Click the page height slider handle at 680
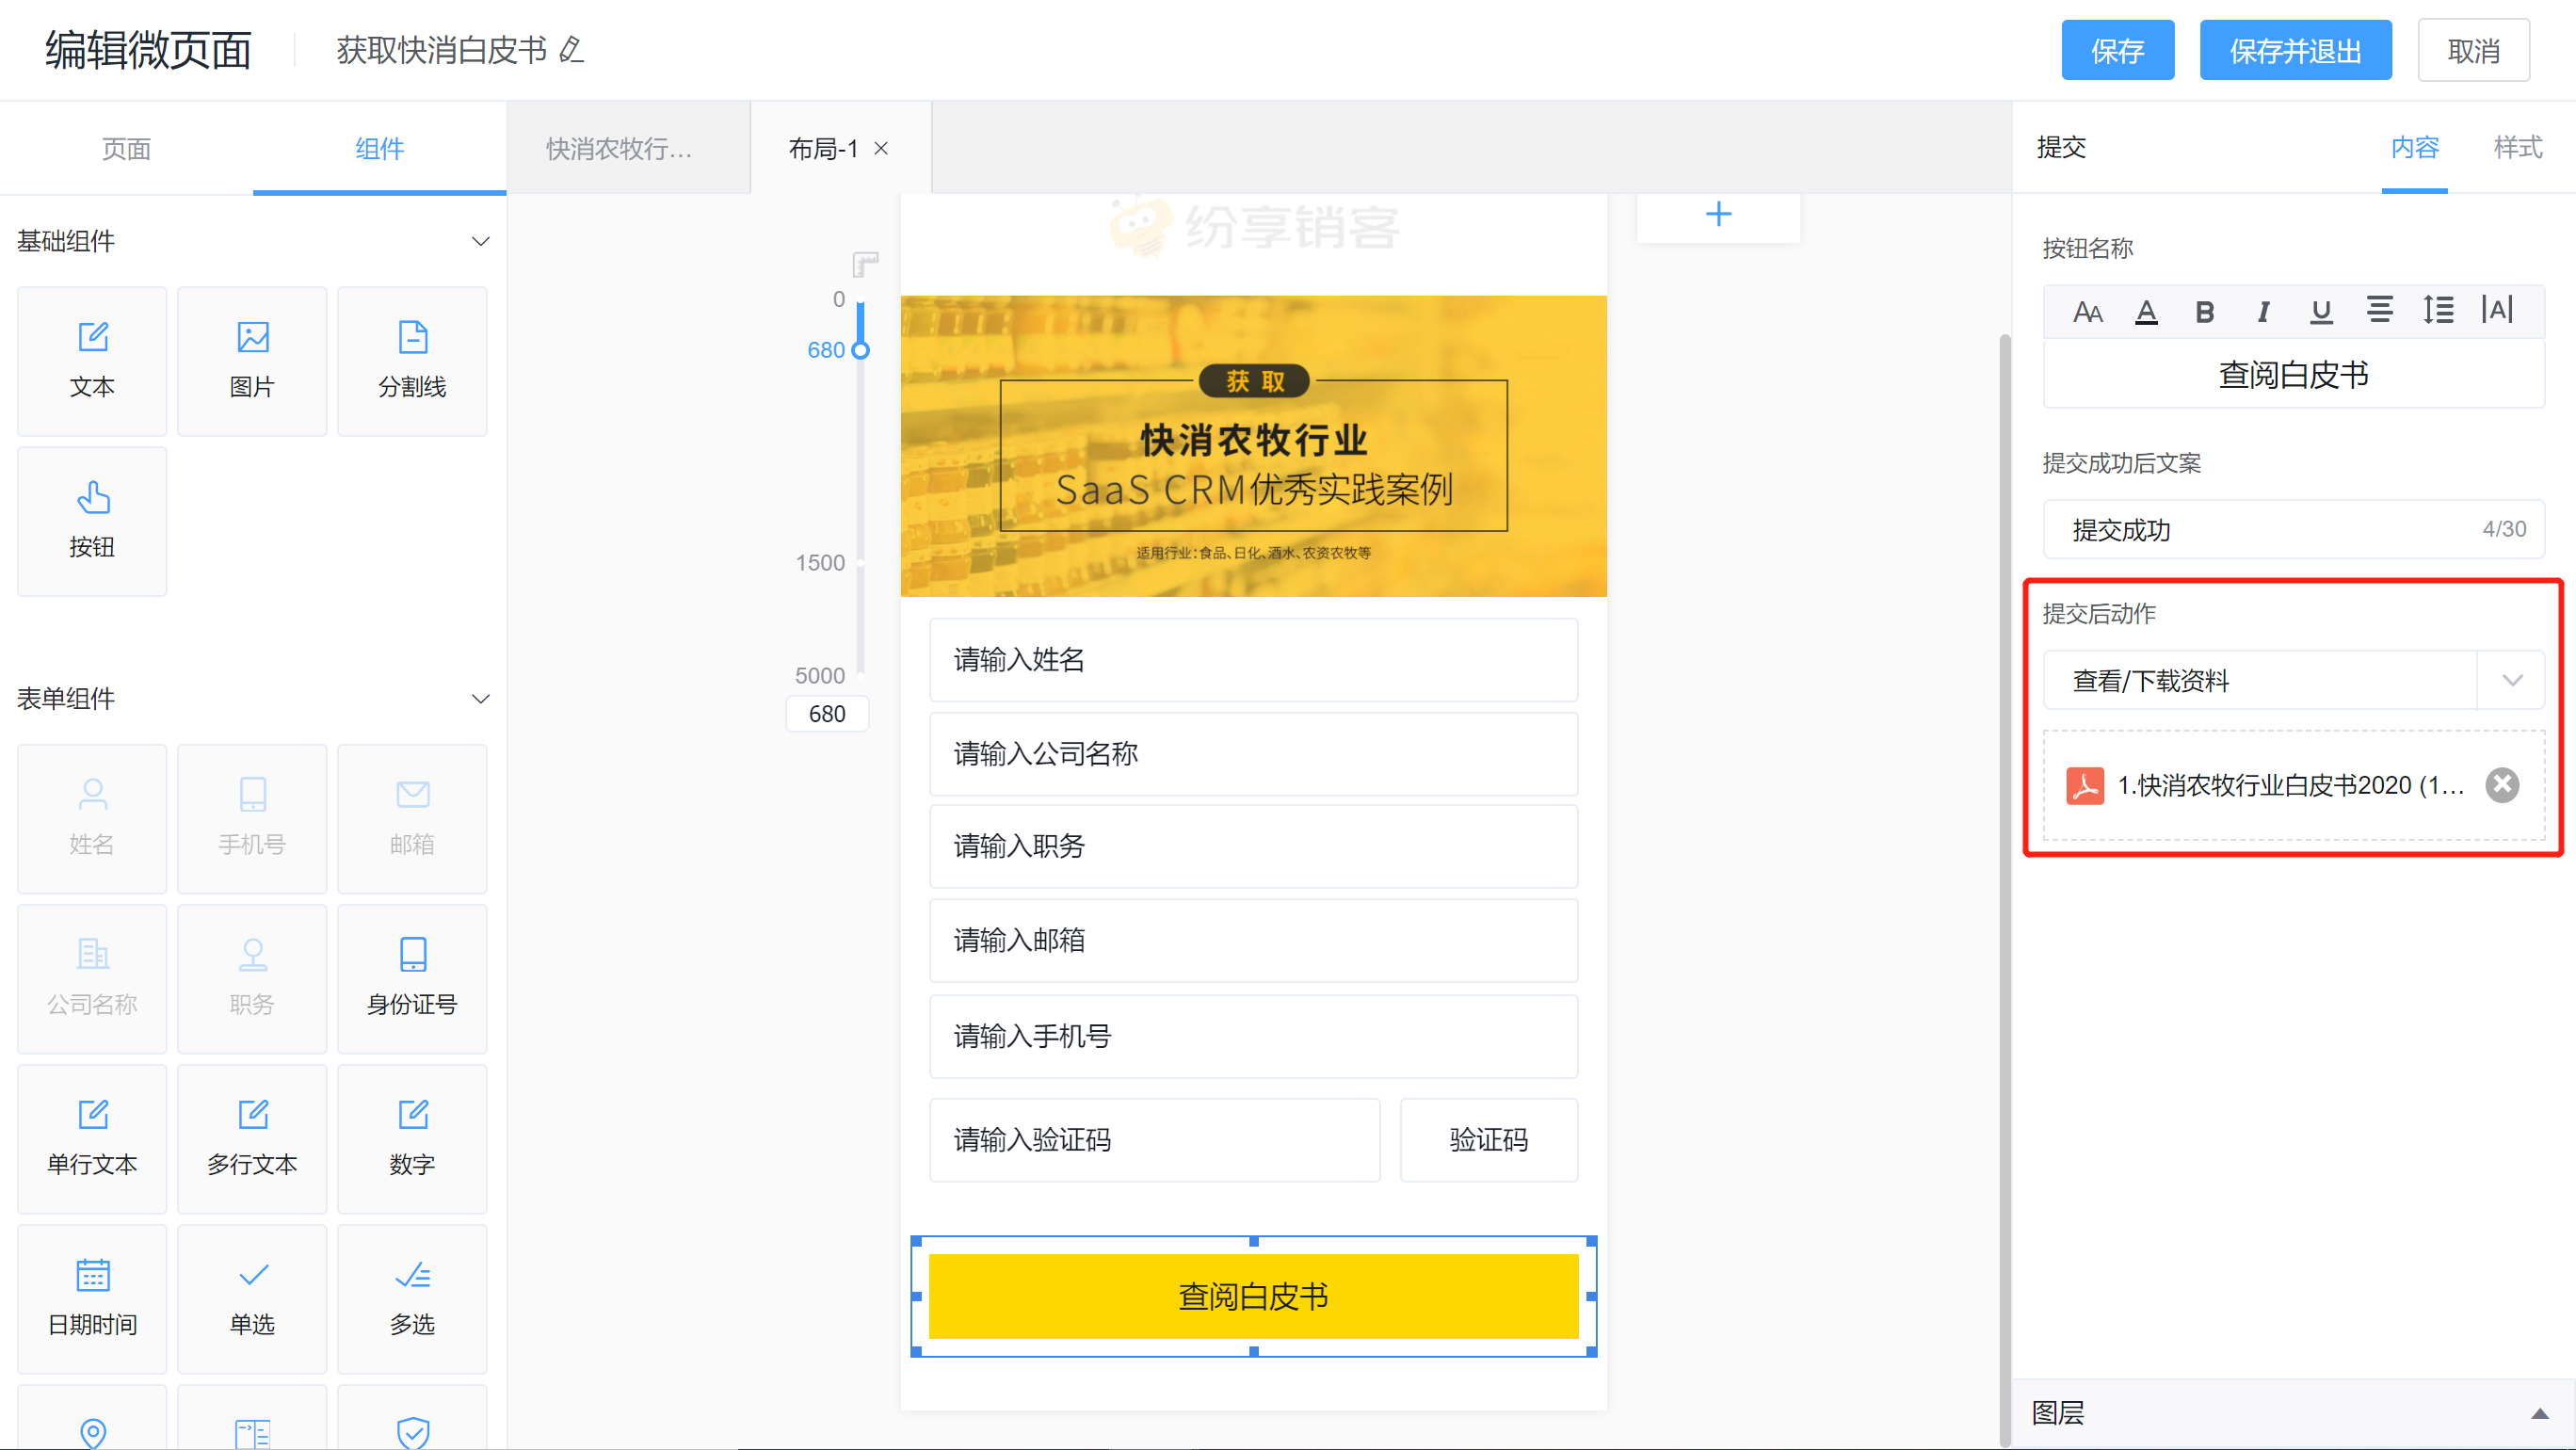This screenshot has height=1450, width=2576. (x=860, y=350)
